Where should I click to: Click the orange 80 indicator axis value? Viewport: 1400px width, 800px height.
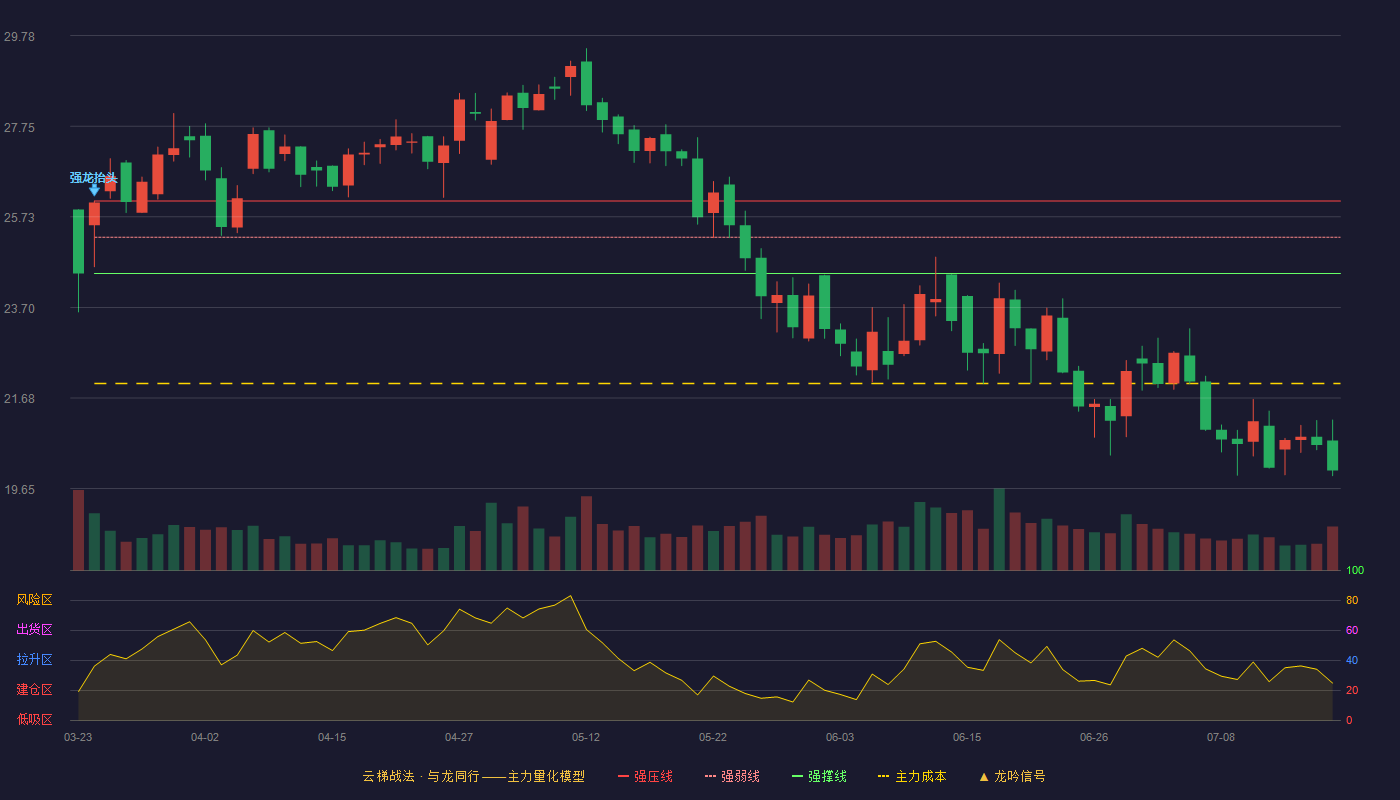point(1352,601)
